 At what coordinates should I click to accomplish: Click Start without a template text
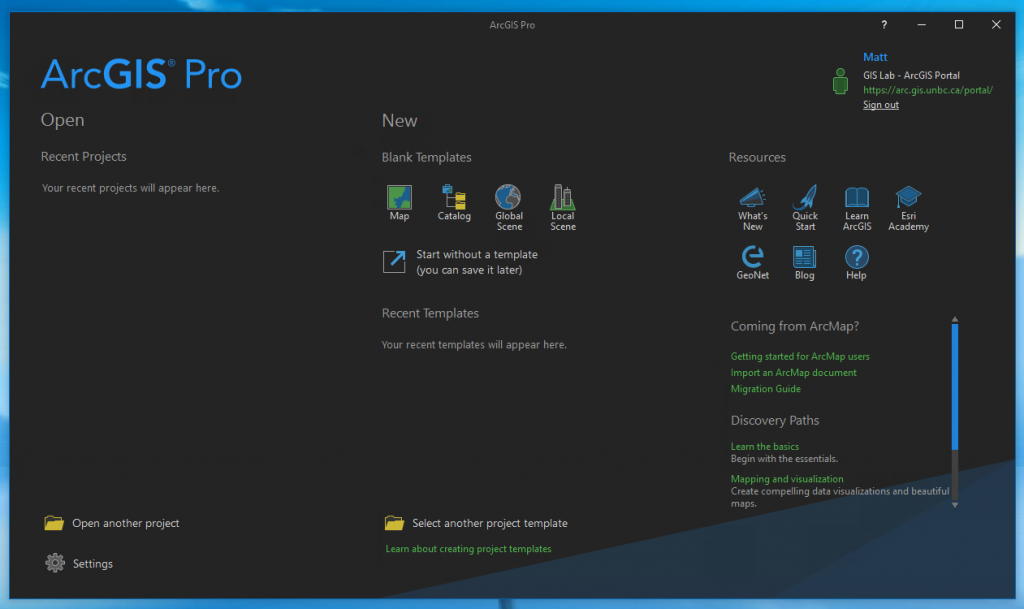click(x=477, y=262)
